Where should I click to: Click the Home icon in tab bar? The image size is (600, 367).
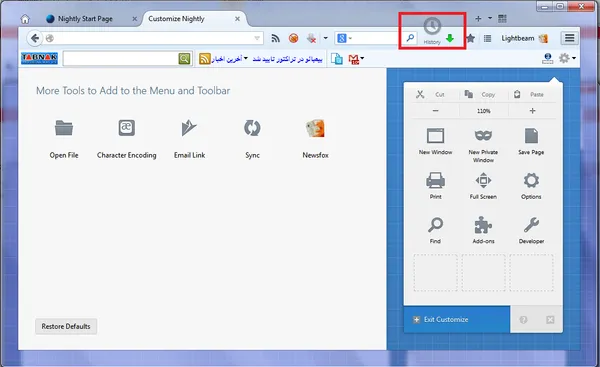[25, 19]
